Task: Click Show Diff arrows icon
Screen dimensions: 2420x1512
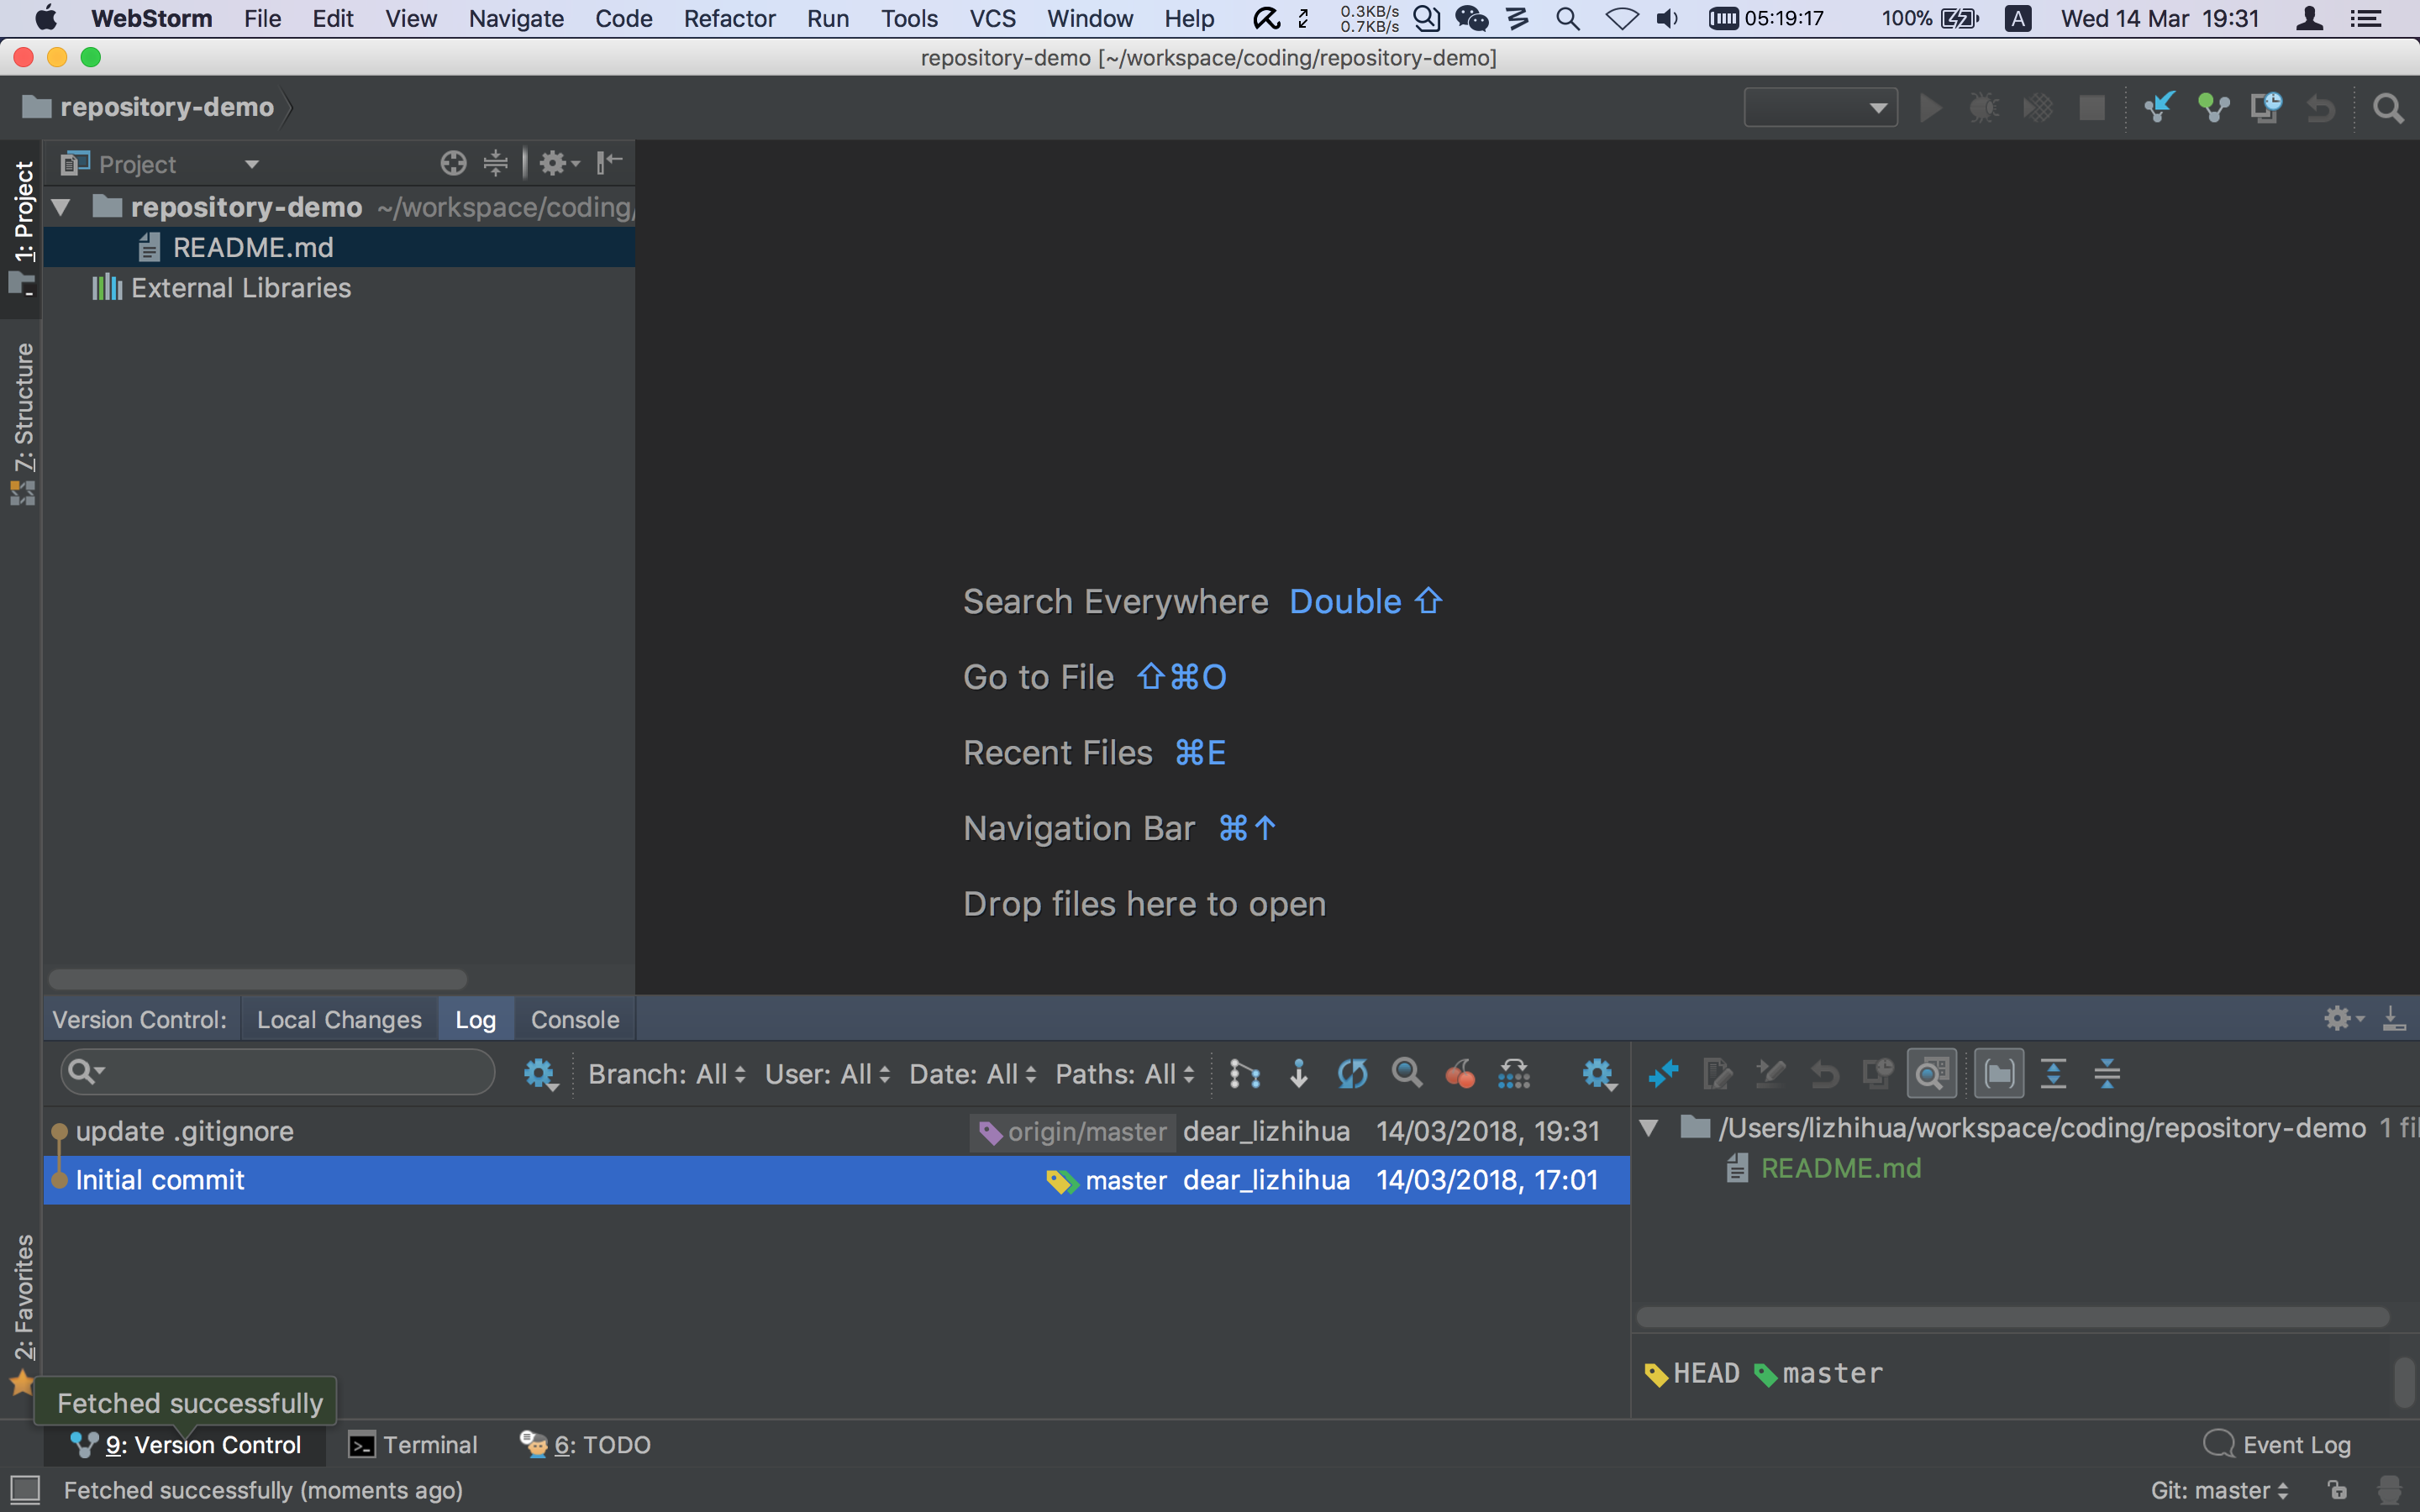Action: [1663, 1074]
